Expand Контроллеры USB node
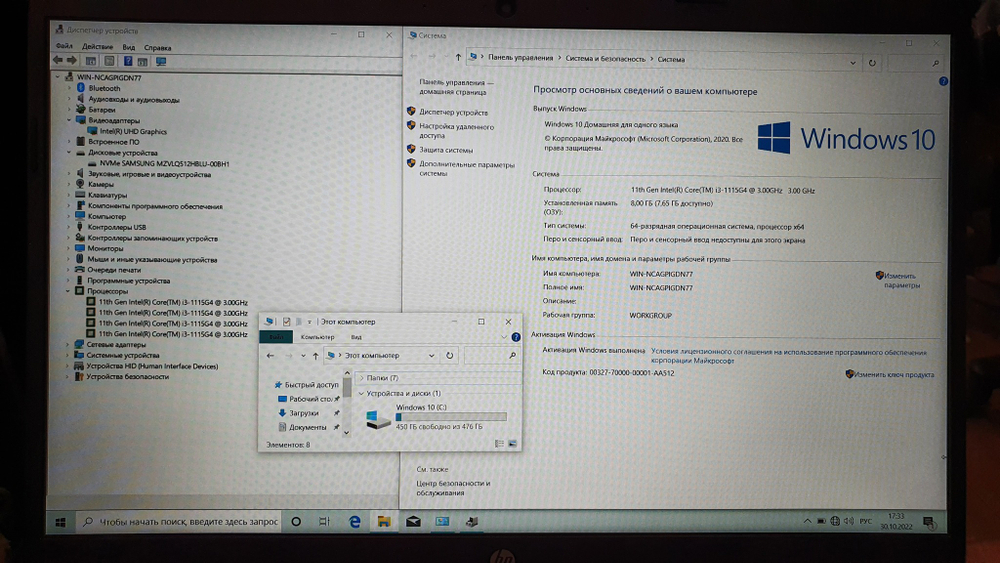The width and height of the screenshot is (1000, 563). [68, 227]
